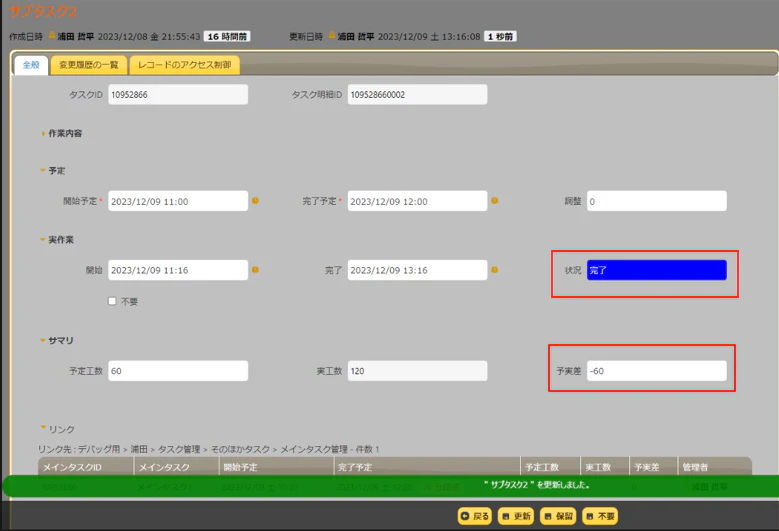The image size is (779, 531).
Task: Sort by メインタスク column header
Action: click(176, 467)
